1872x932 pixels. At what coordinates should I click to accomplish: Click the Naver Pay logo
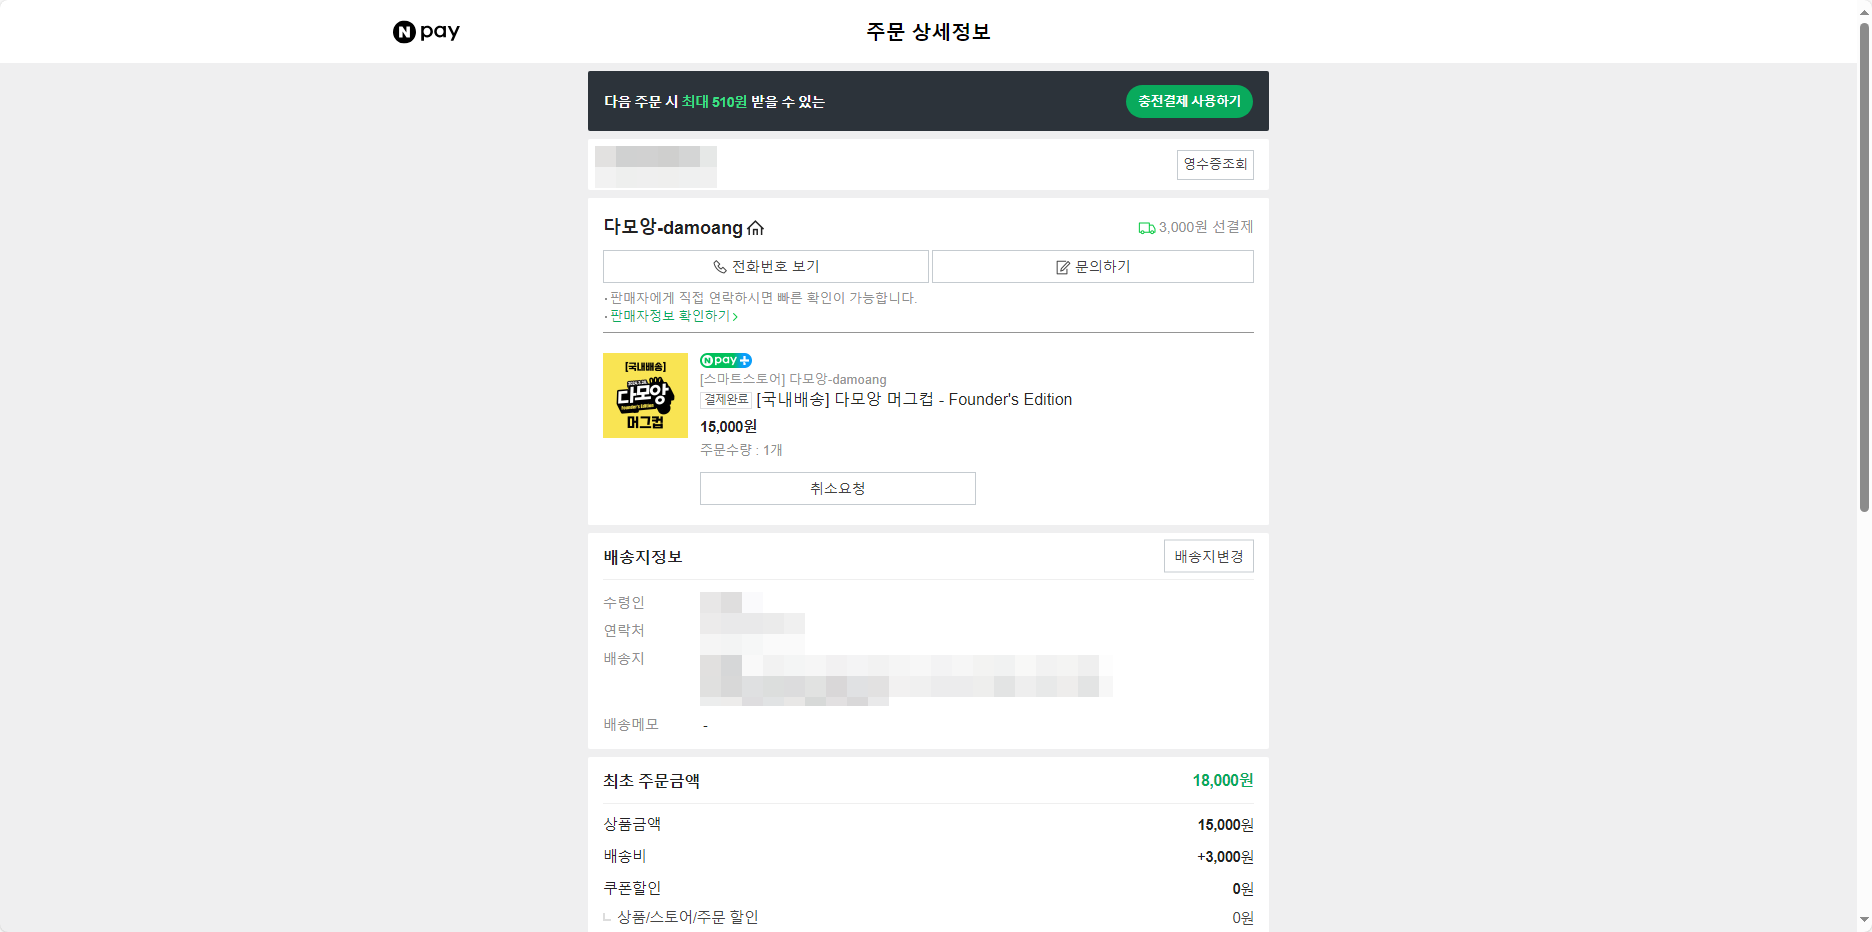426,32
